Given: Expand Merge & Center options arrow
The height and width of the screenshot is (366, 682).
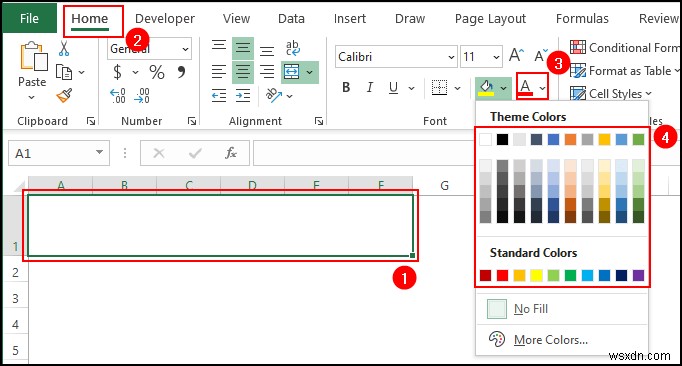Looking at the screenshot, I should point(310,72).
